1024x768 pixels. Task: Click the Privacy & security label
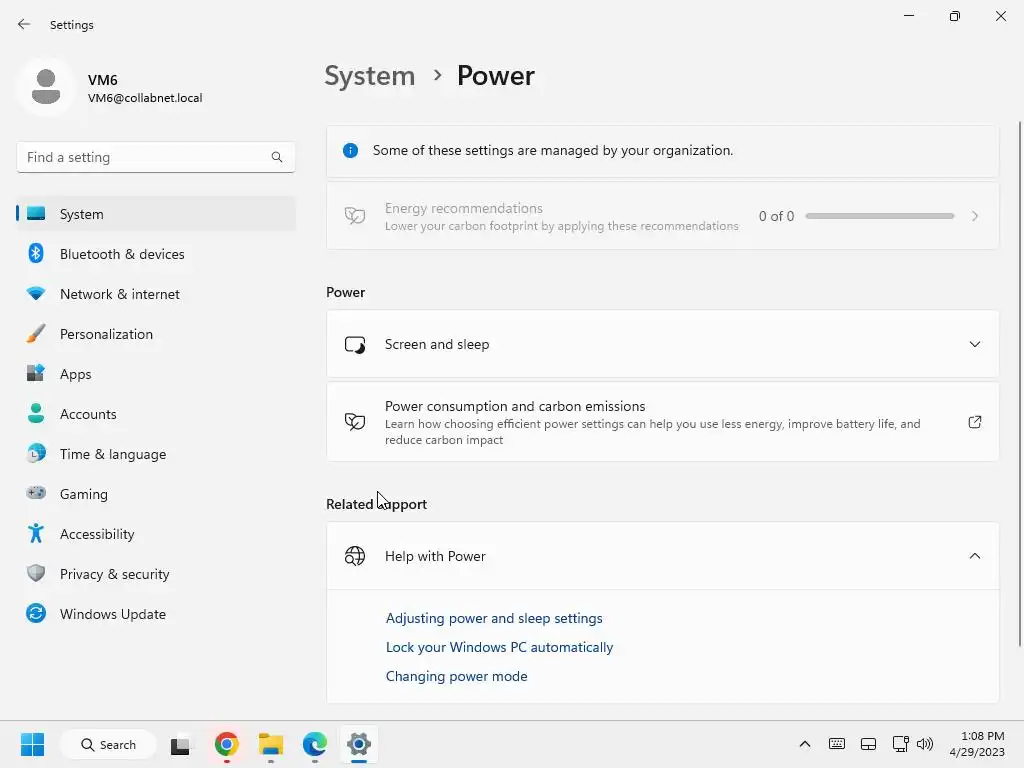coord(114,574)
